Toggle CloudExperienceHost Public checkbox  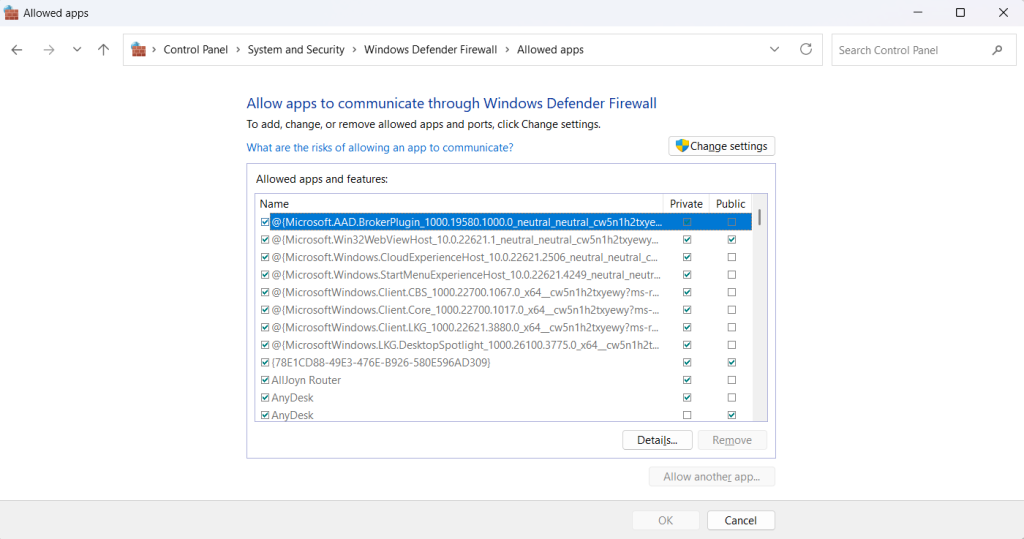(x=731, y=257)
